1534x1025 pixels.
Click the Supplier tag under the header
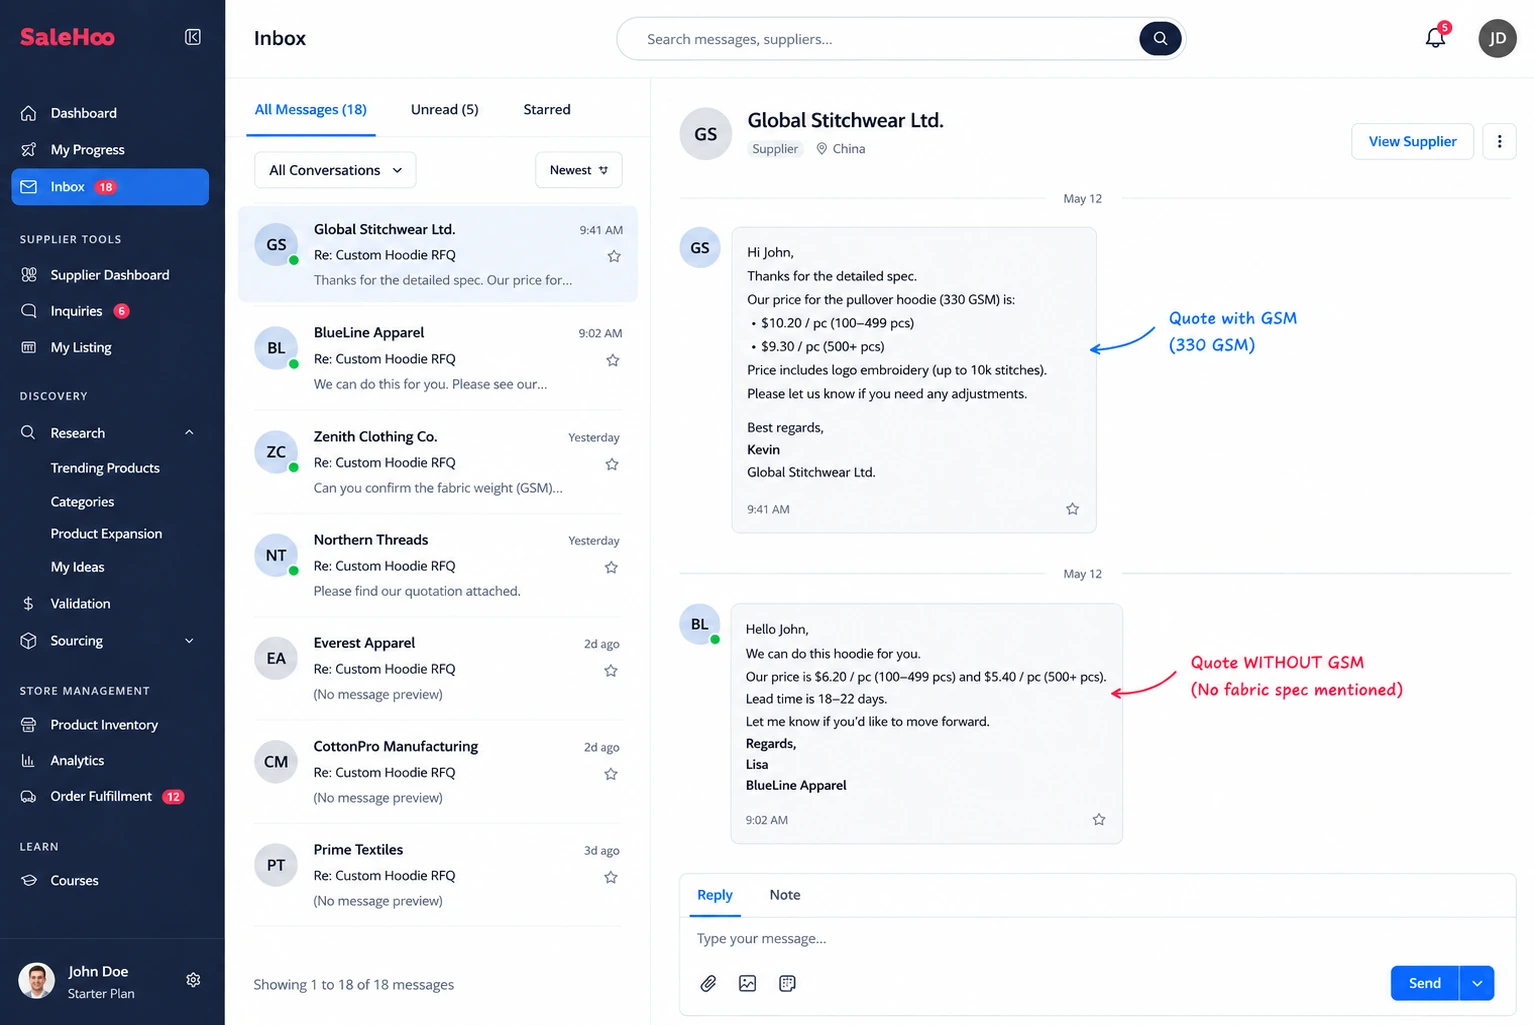point(775,149)
